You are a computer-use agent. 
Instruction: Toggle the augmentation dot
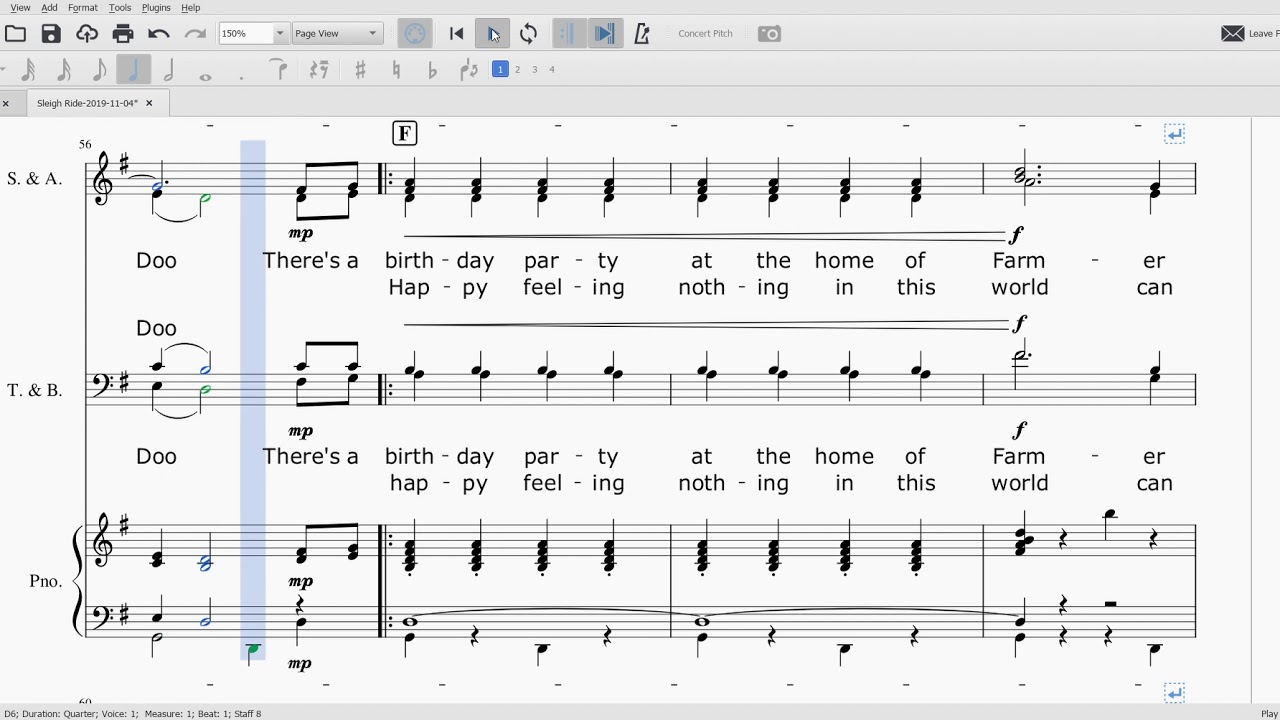coord(241,76)
